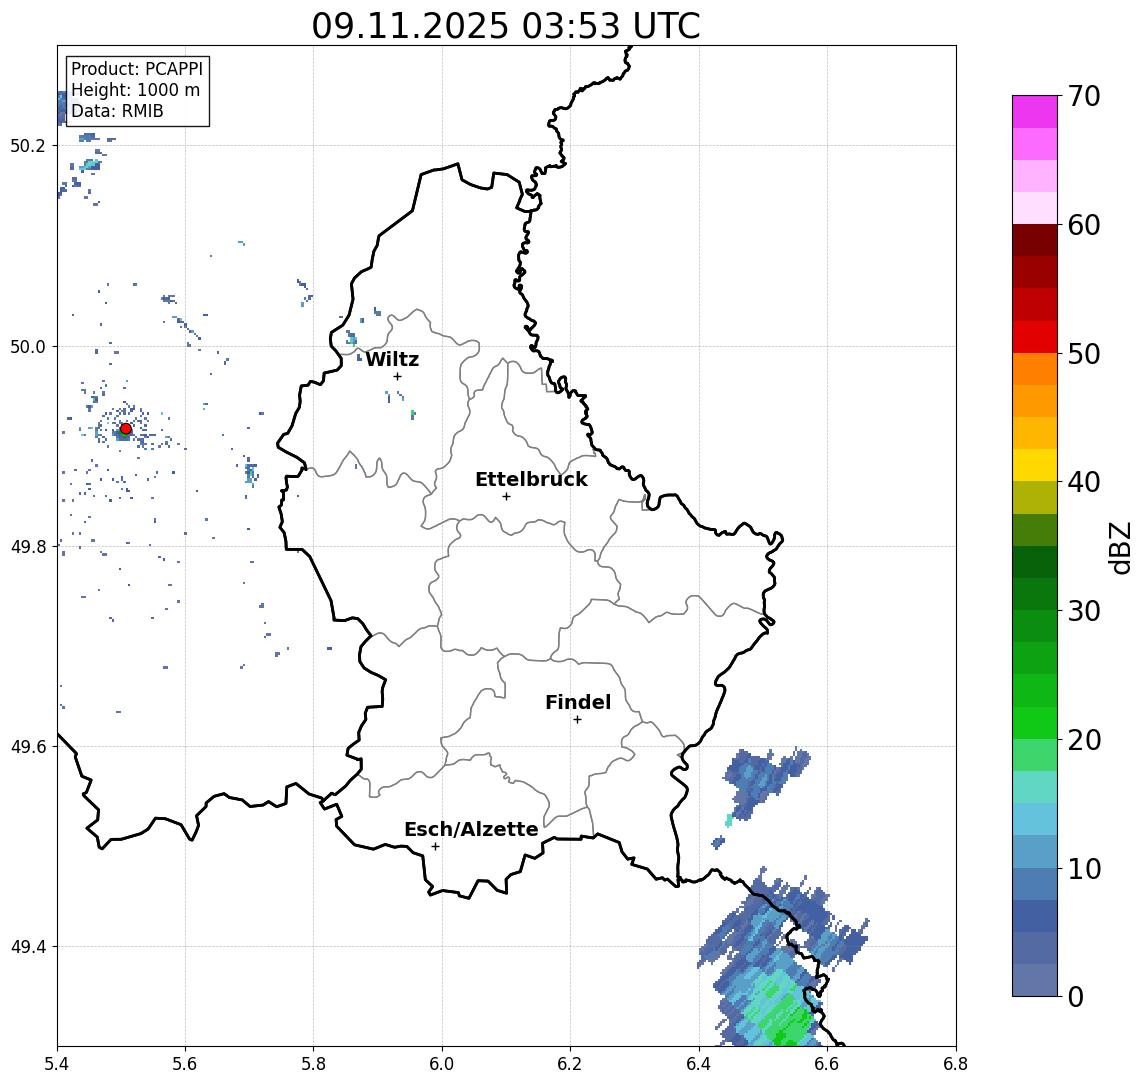Click the colorbar tick label 30
This screenshot has height=1084, width=1145.
tap(1083, 611)
